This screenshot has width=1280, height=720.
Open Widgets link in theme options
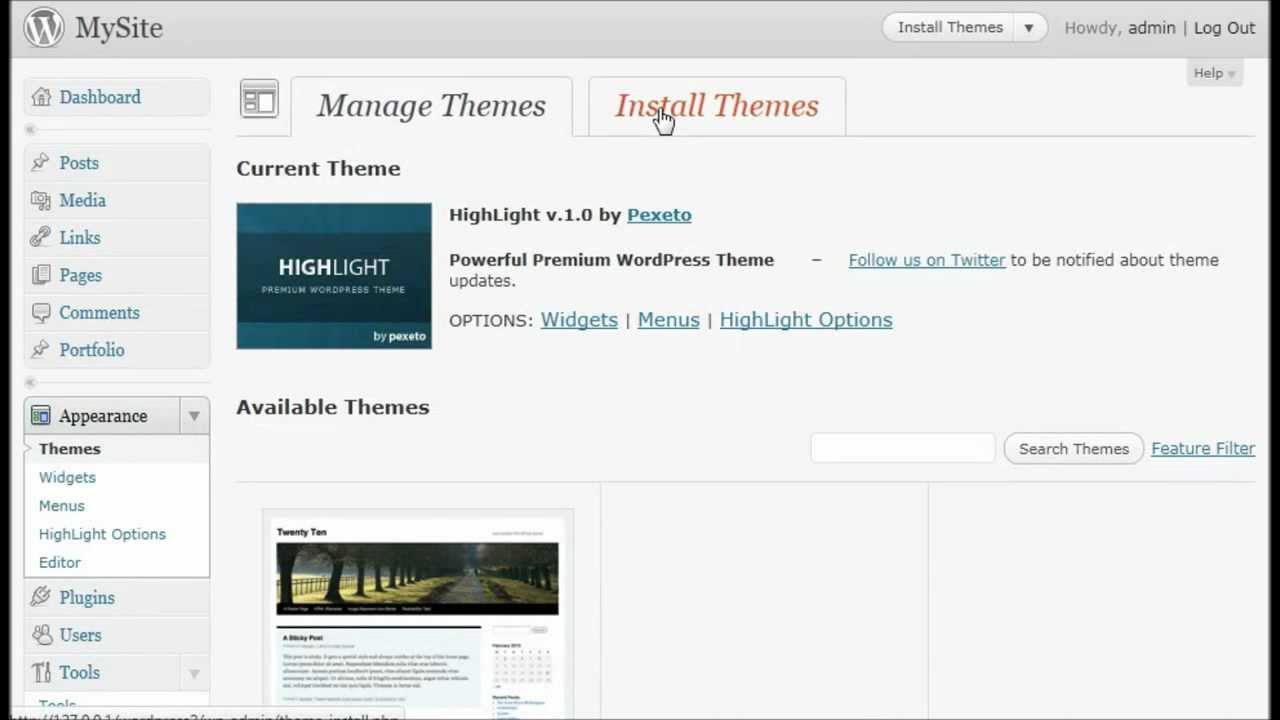[x=579, y=320]
